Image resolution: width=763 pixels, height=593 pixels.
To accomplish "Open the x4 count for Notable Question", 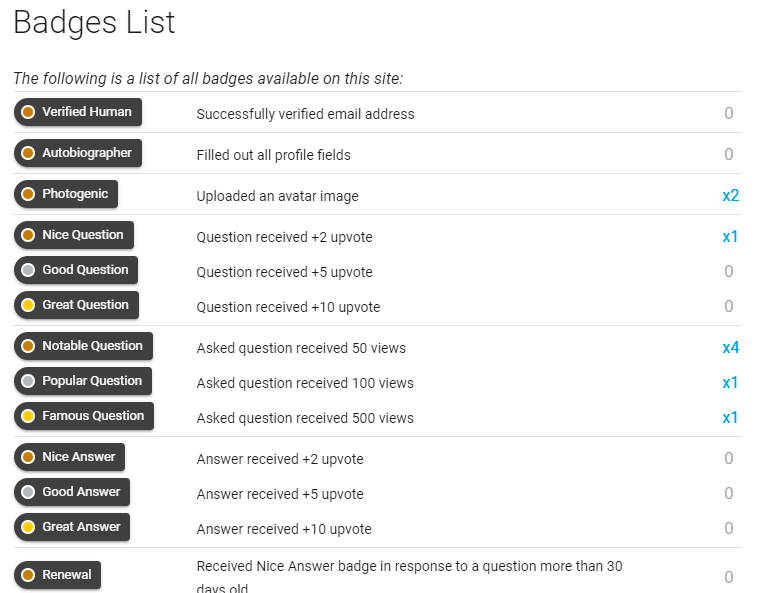I will [x=730, y=347].
